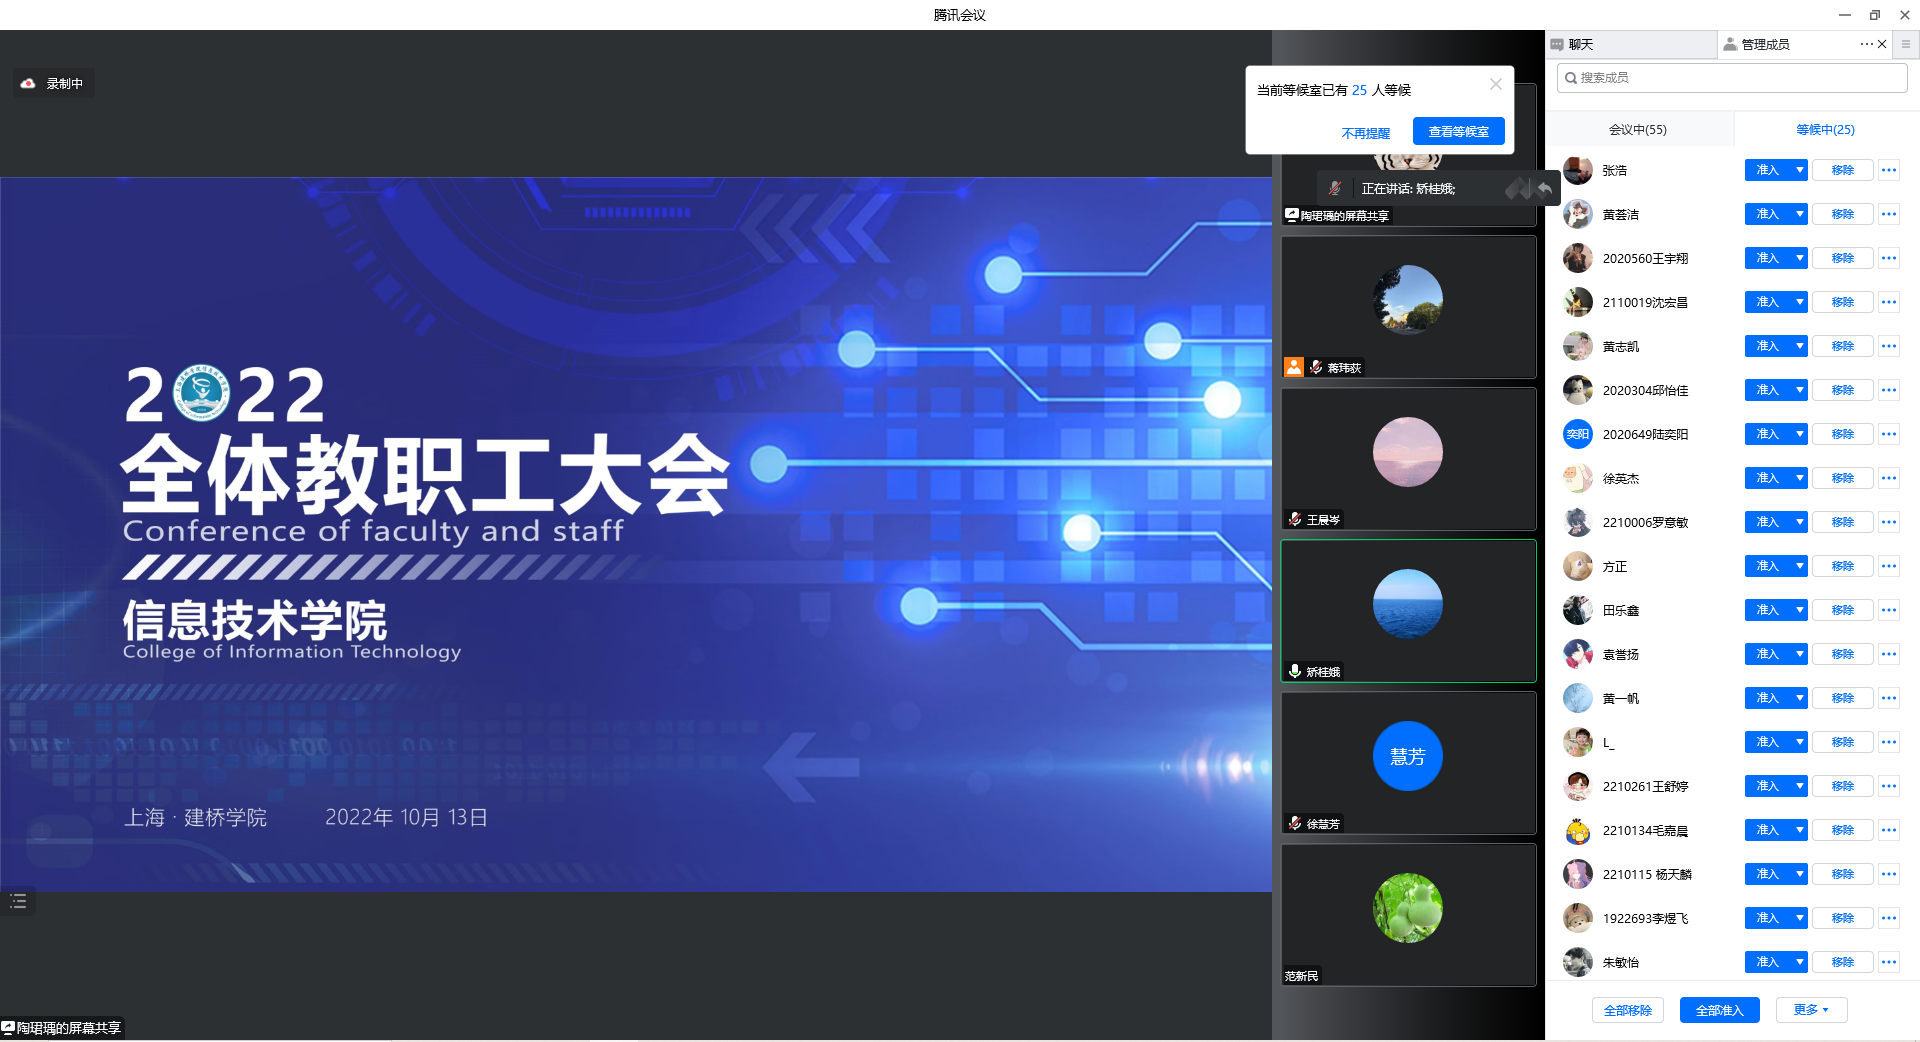Switch to the 会议中(55) tab
The image size is (1920, 1042).
(x=1637, y=129)
